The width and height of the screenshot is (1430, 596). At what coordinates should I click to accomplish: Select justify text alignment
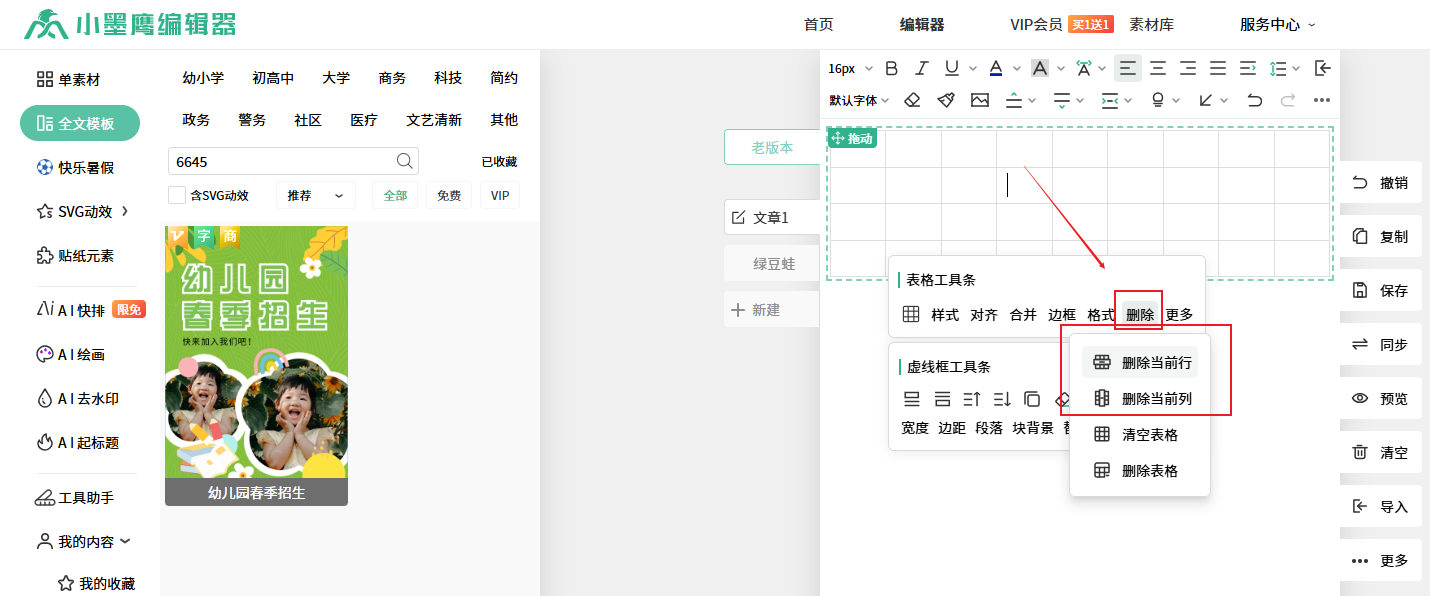coord(1218,68)
